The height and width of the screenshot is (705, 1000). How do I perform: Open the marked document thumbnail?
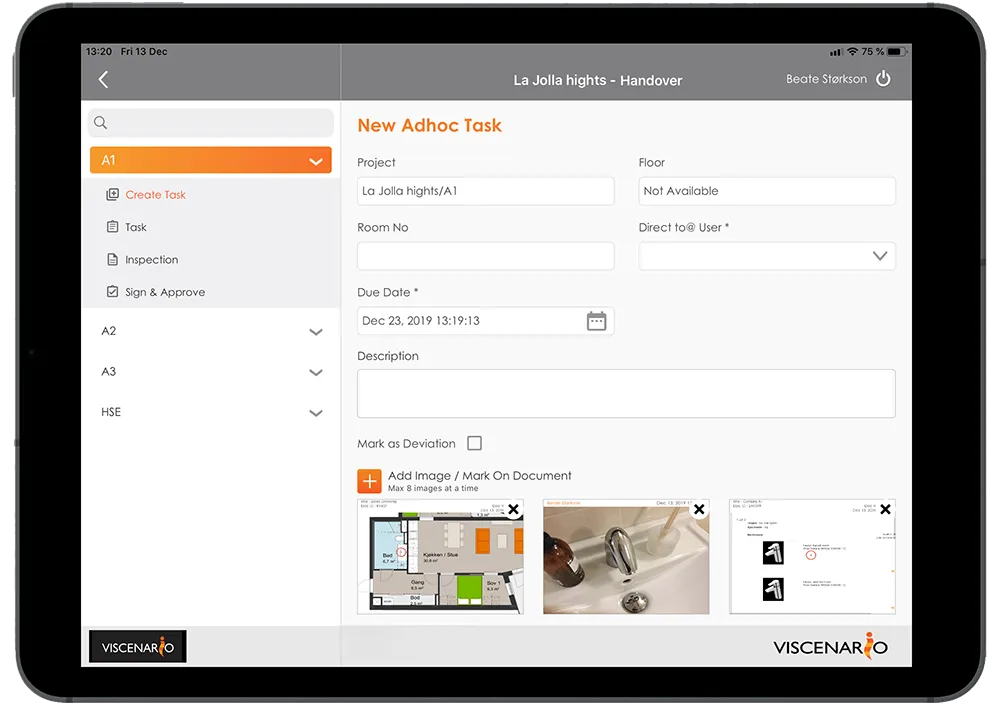(x=812, y=557)
